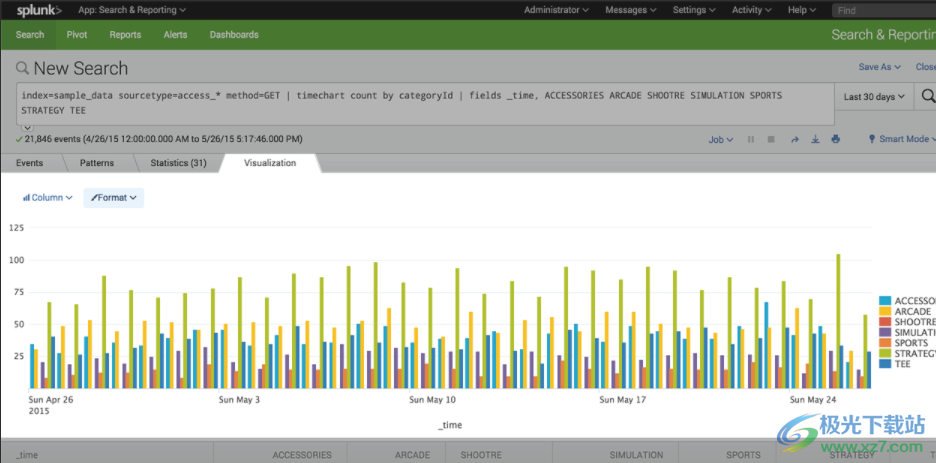This screenshot has width=936, height=463.
Task: Open App: Search & Reporting dropdown
Action: tap(132, 10)
